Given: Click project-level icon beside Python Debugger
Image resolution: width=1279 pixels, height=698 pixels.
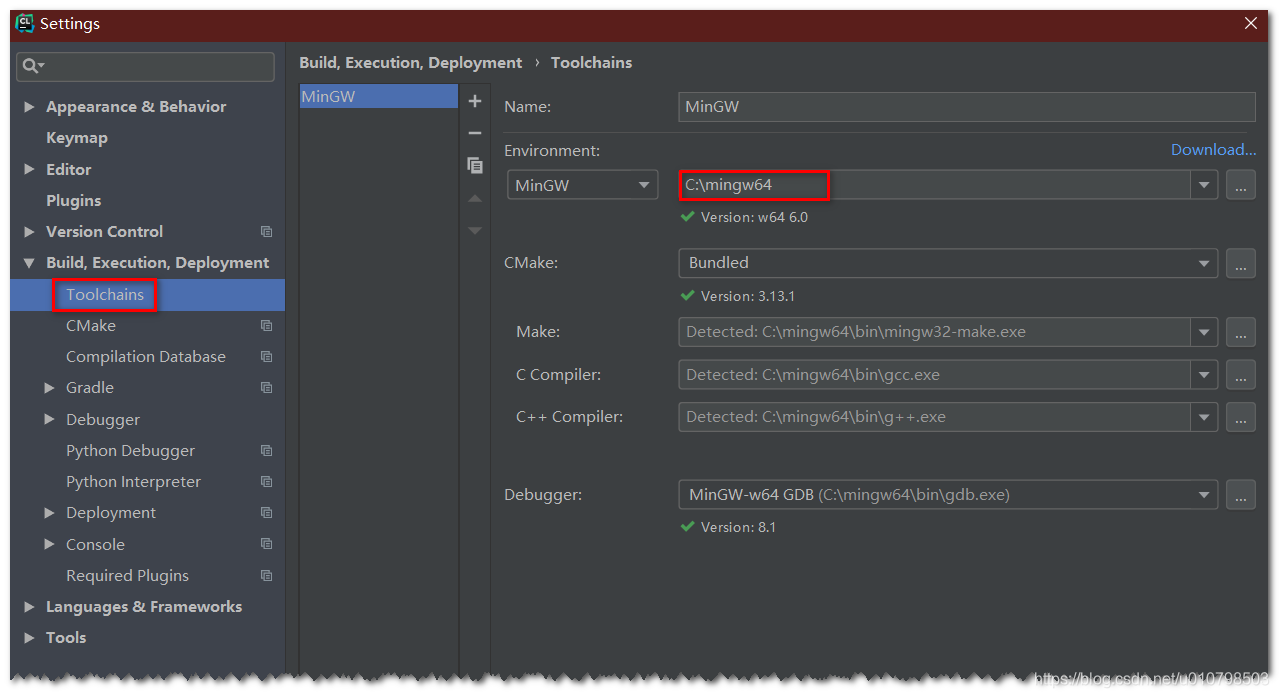Looking at the screenshot, I should coord(266,451).
